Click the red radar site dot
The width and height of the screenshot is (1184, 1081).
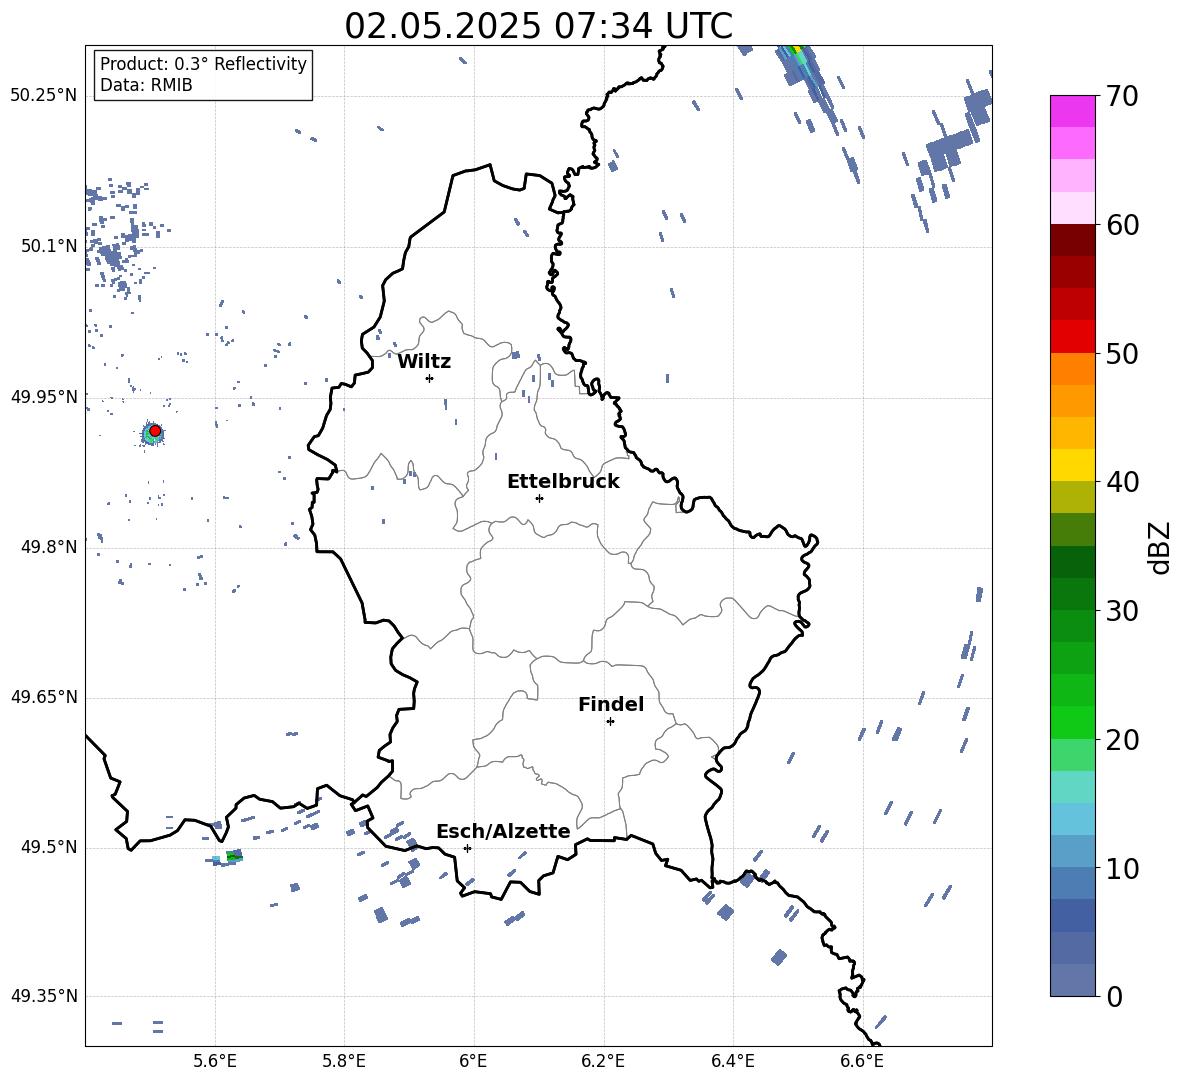click(x=155, y=431)
